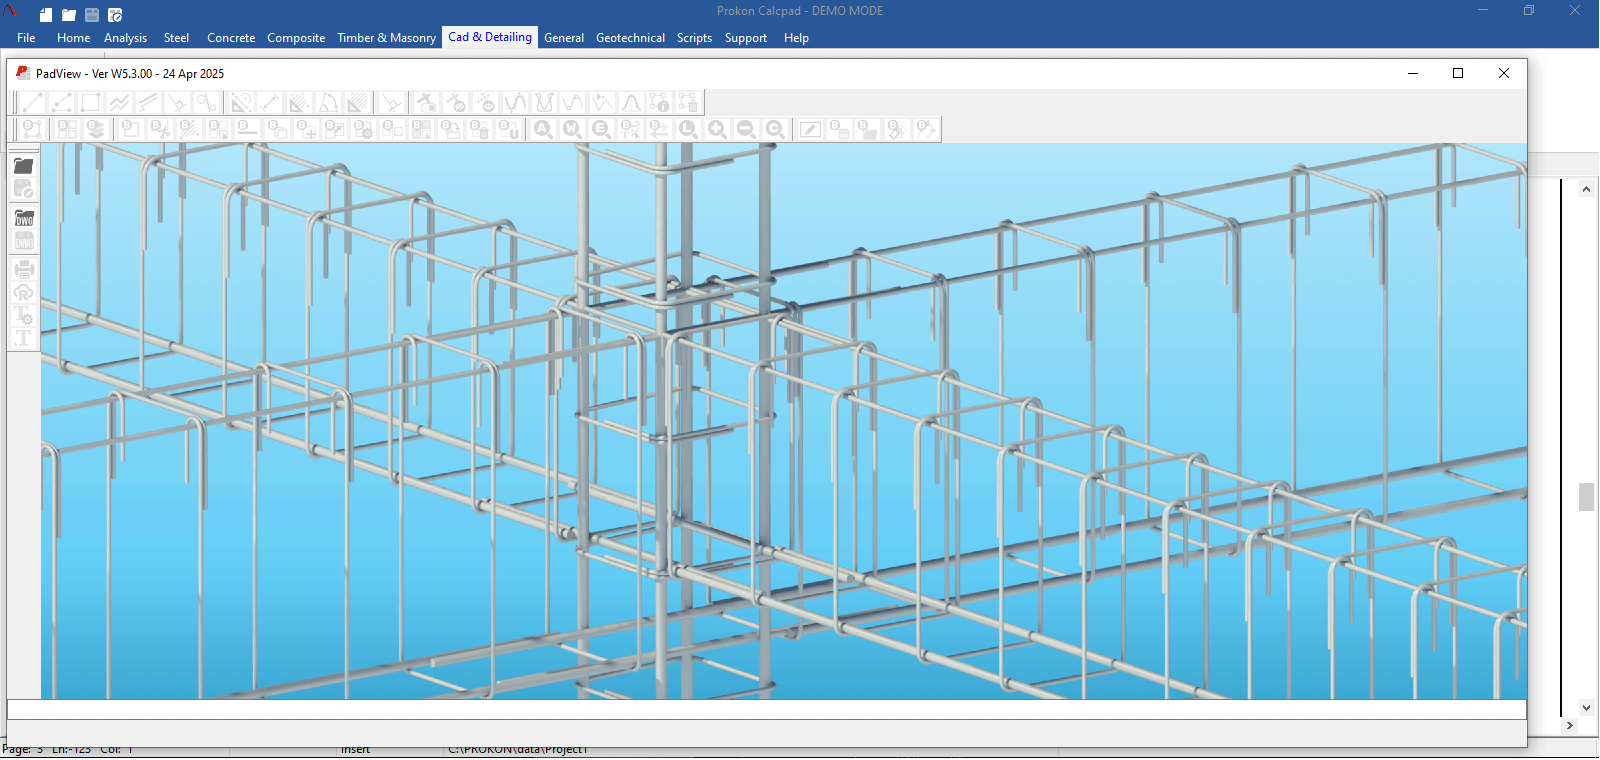Select the rectangle drawing tool
This screenshot has height=760, width=1600.
point(90,103)
